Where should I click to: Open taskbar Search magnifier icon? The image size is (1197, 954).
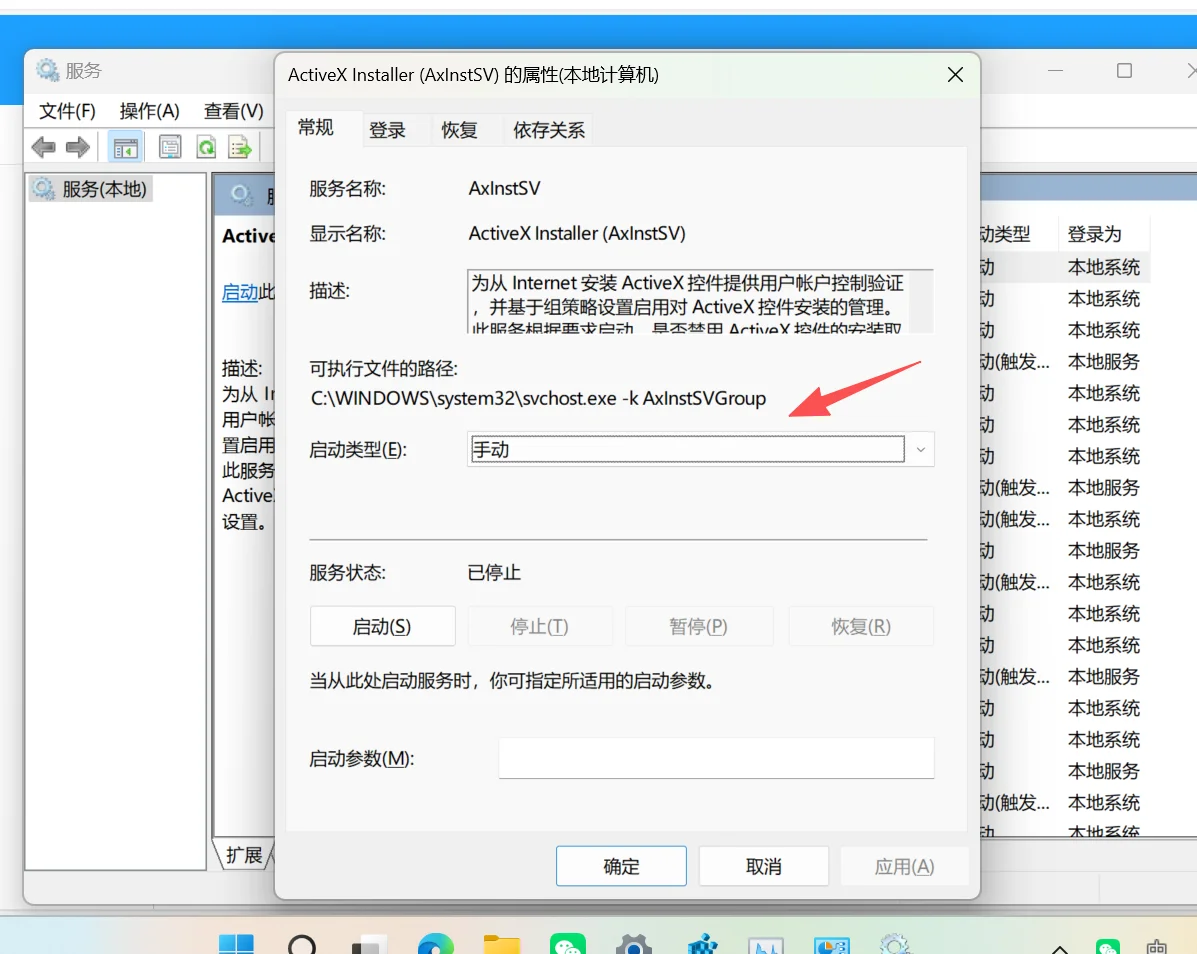pyautogui.click(x=302, y=945)
